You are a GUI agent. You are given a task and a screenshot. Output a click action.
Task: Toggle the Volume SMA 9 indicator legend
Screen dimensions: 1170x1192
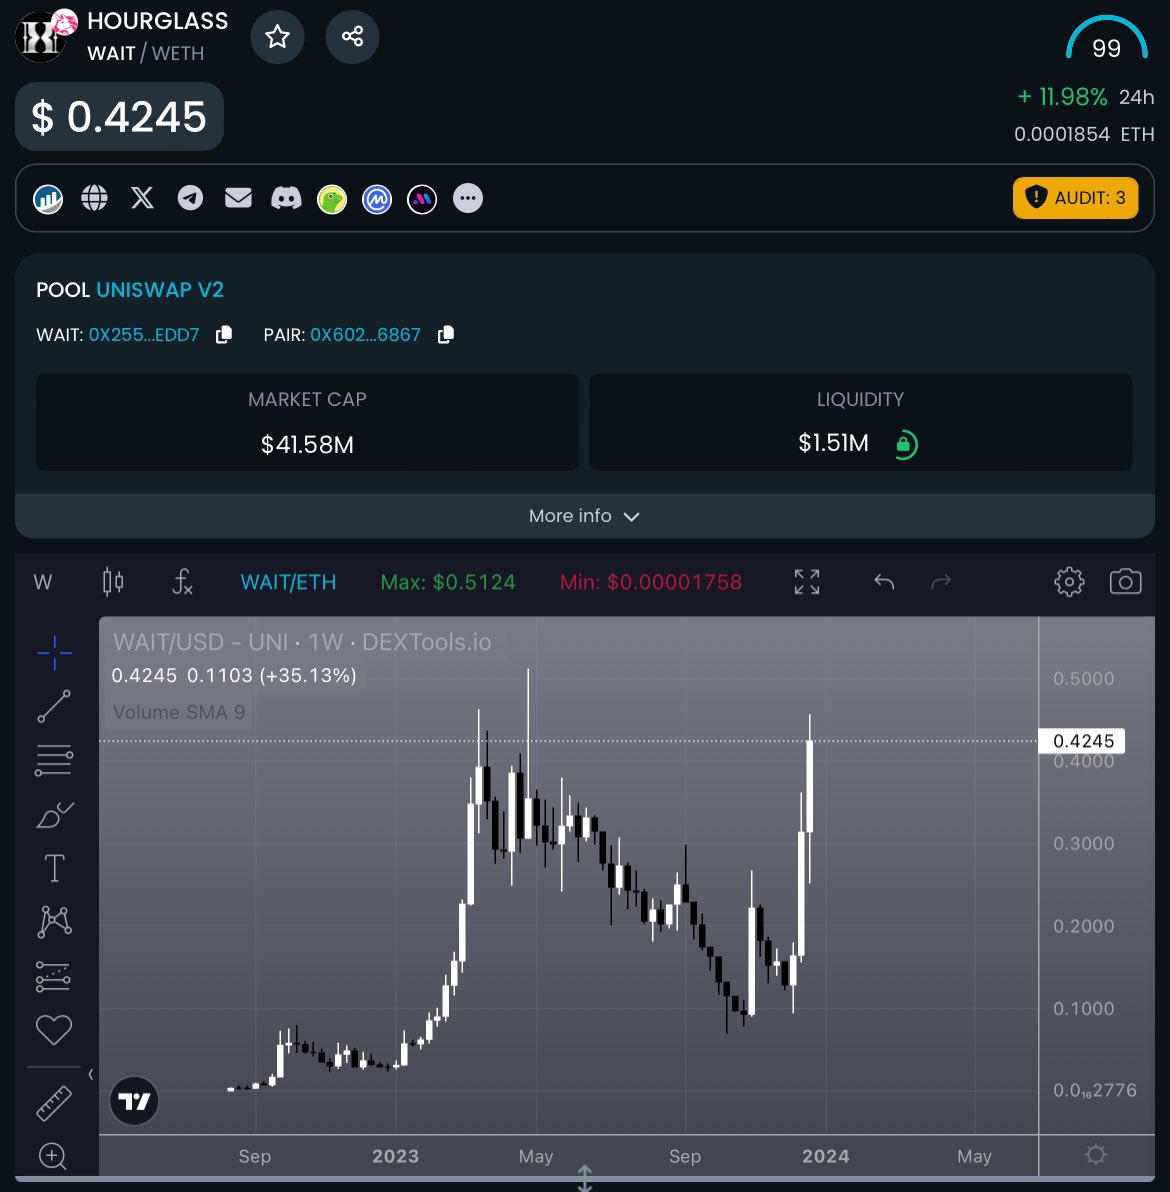point(179,712)
